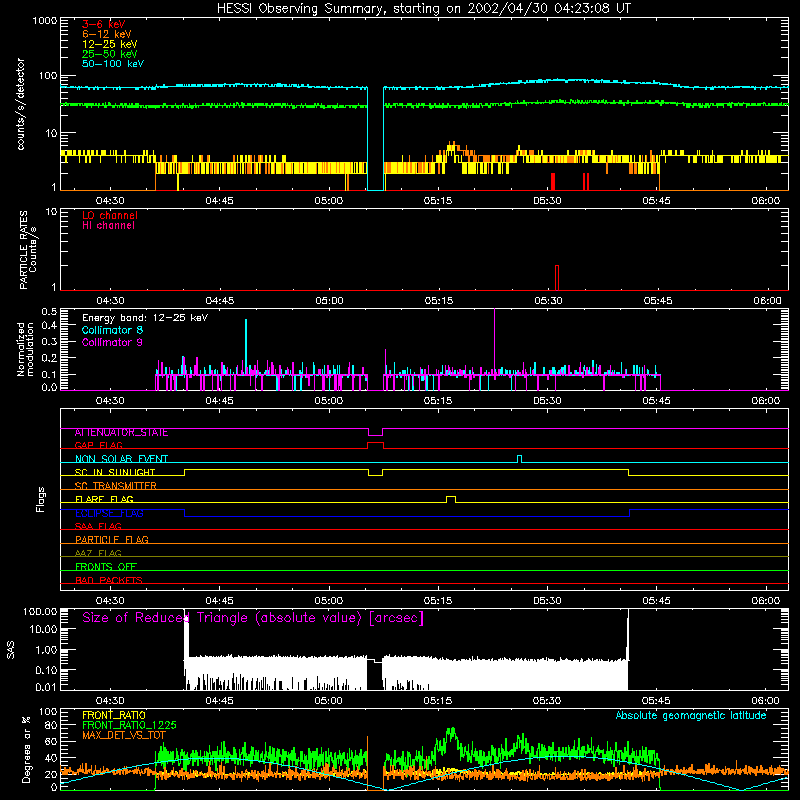Select the PARTICLE RATES Counts/s axis label

point(28,250)
